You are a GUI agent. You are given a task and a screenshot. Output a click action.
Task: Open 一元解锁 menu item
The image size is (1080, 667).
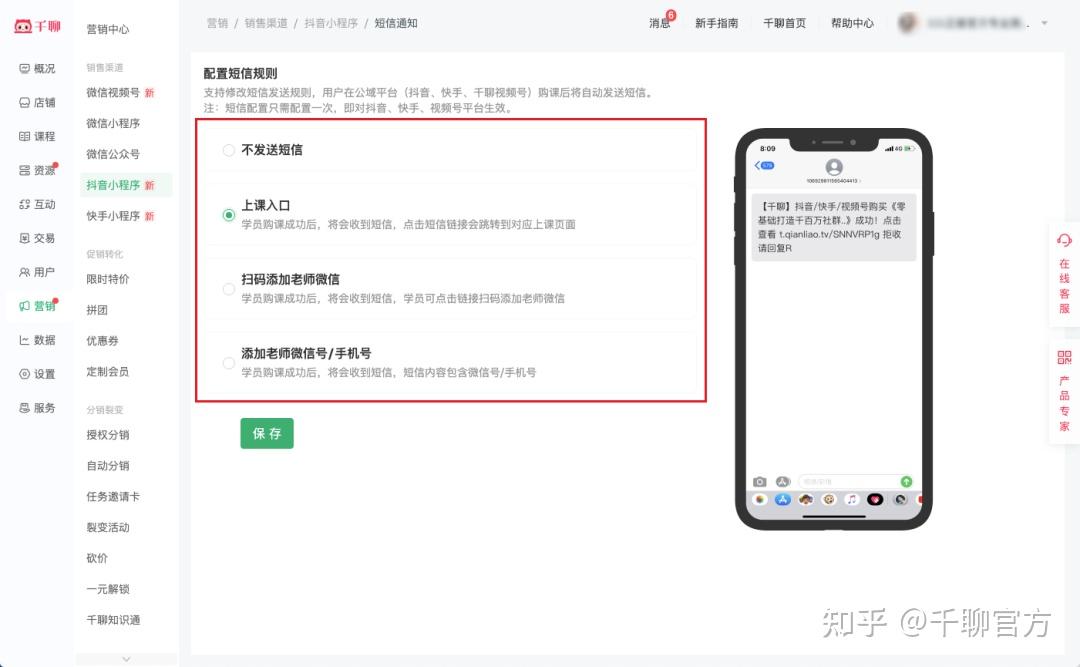pyautogui.click(x=107, y=589)
